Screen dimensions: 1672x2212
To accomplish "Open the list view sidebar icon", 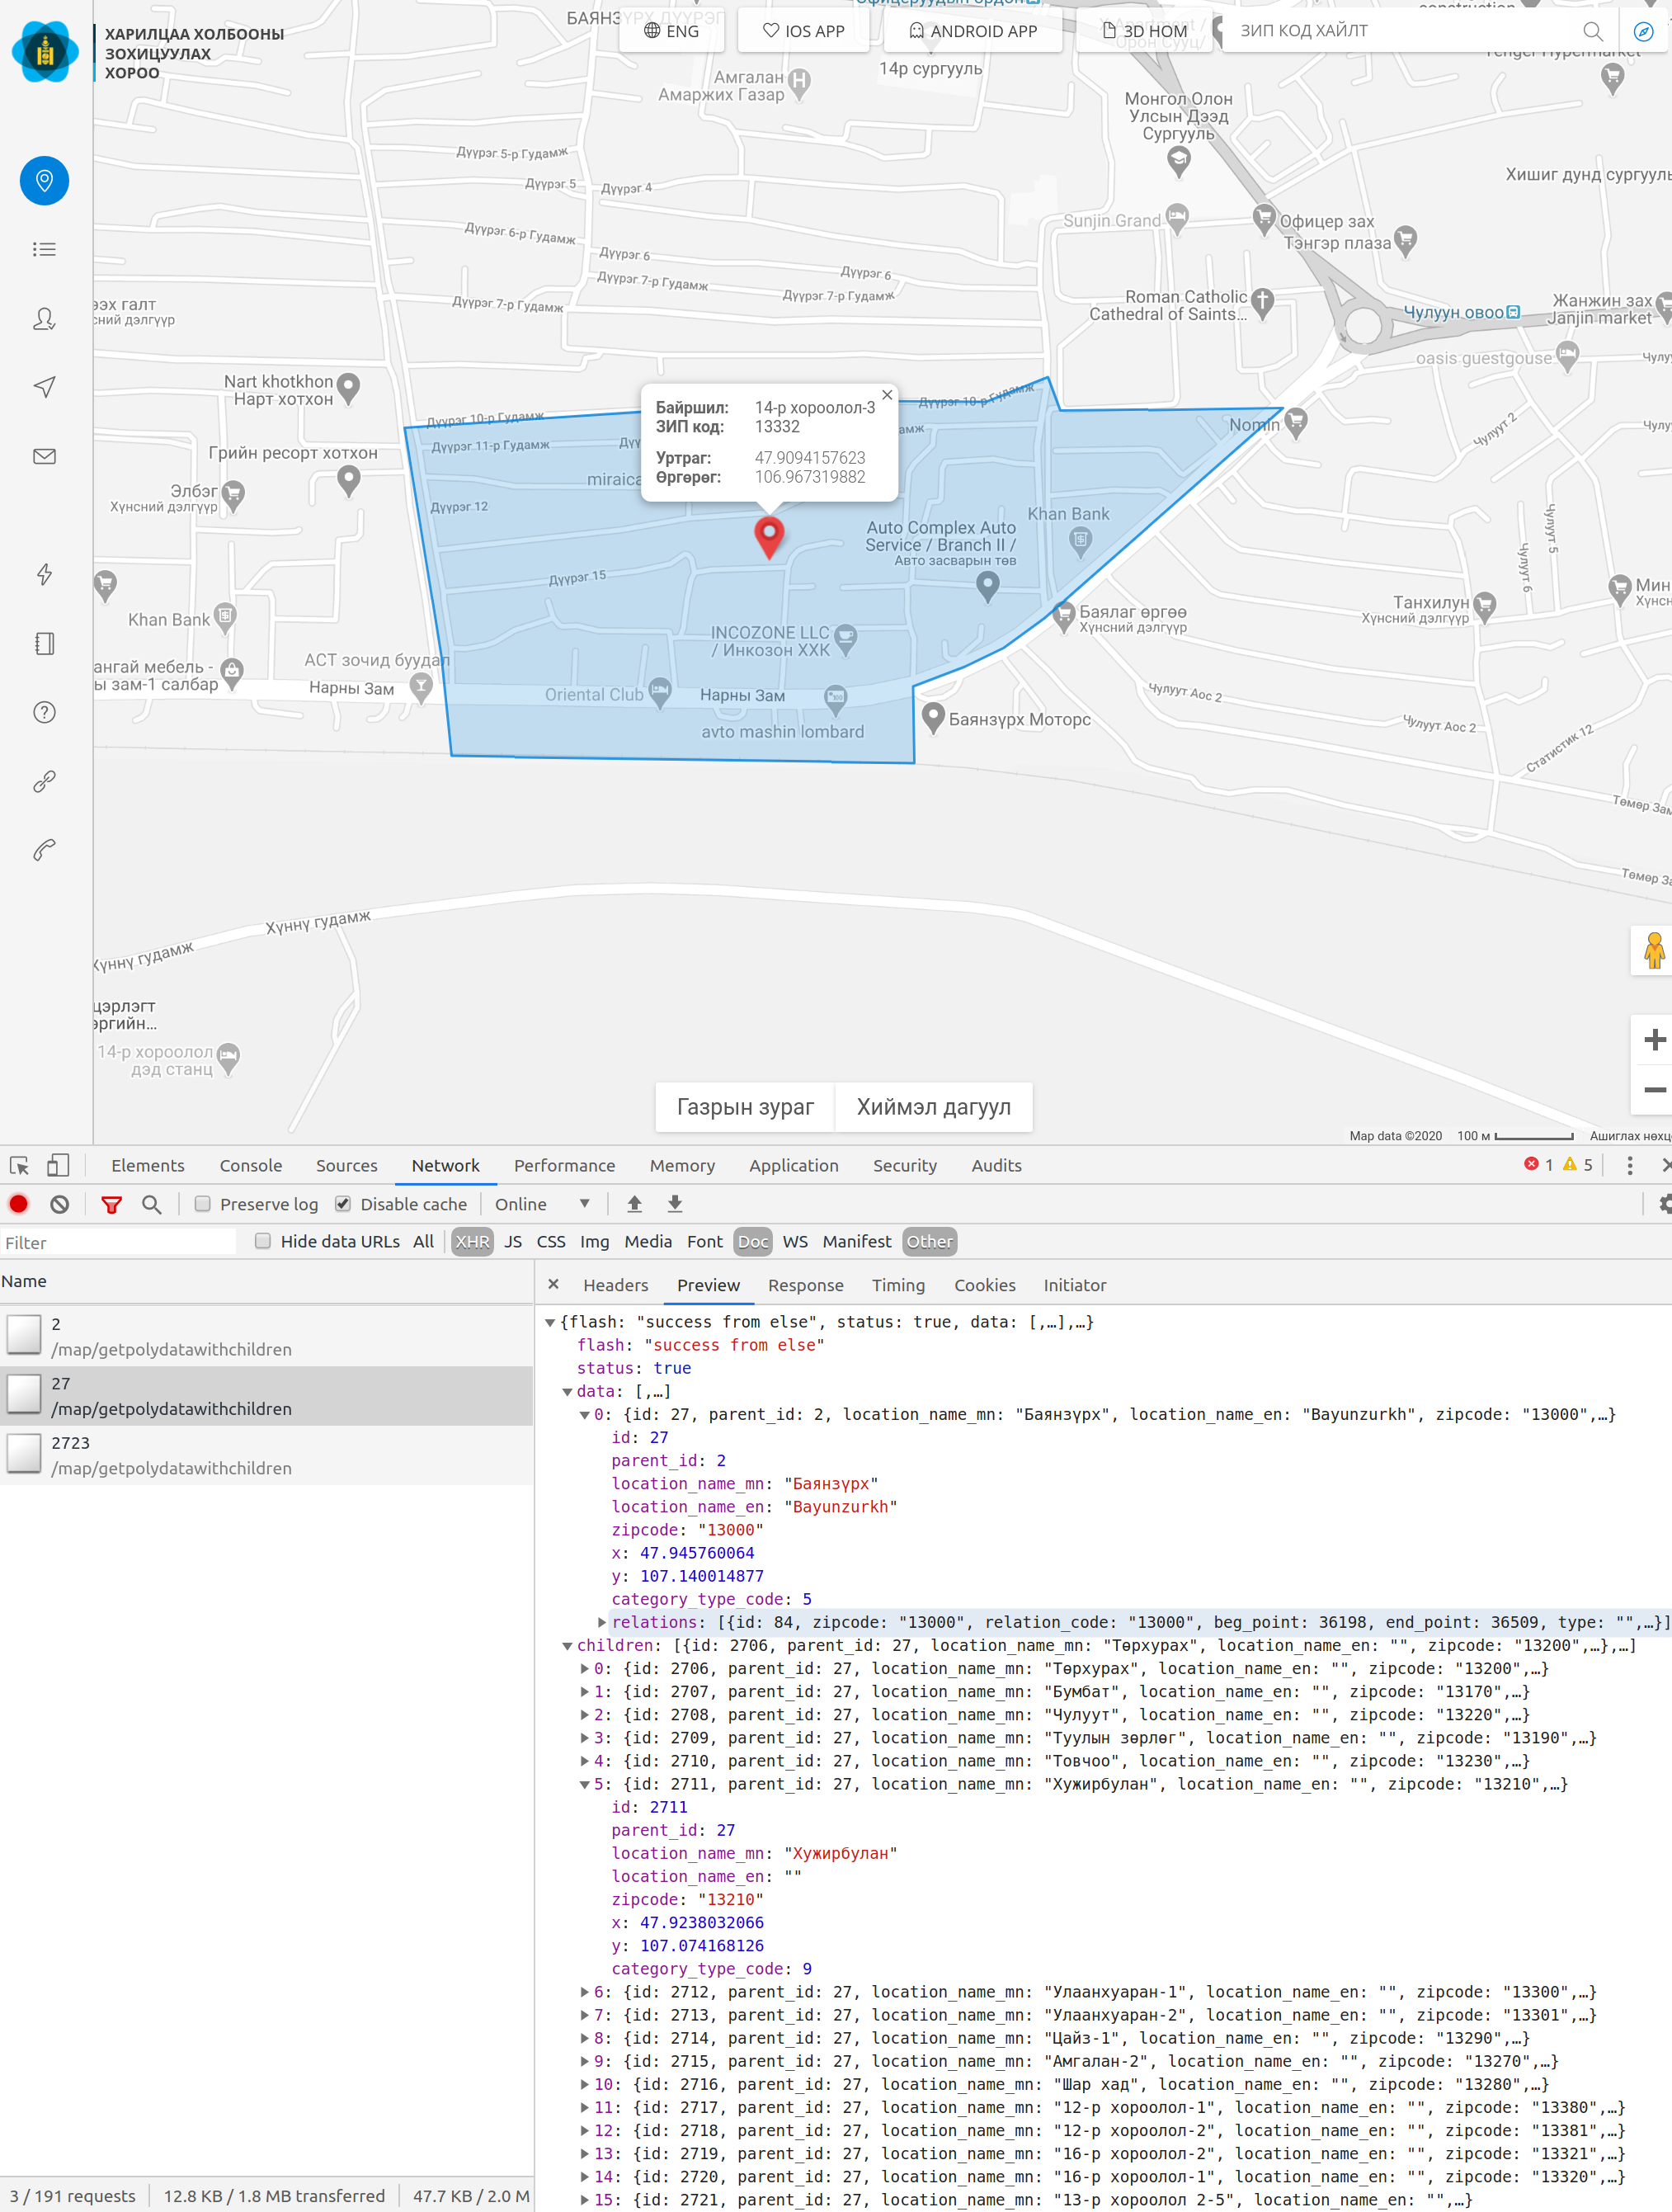I will 45,249.
